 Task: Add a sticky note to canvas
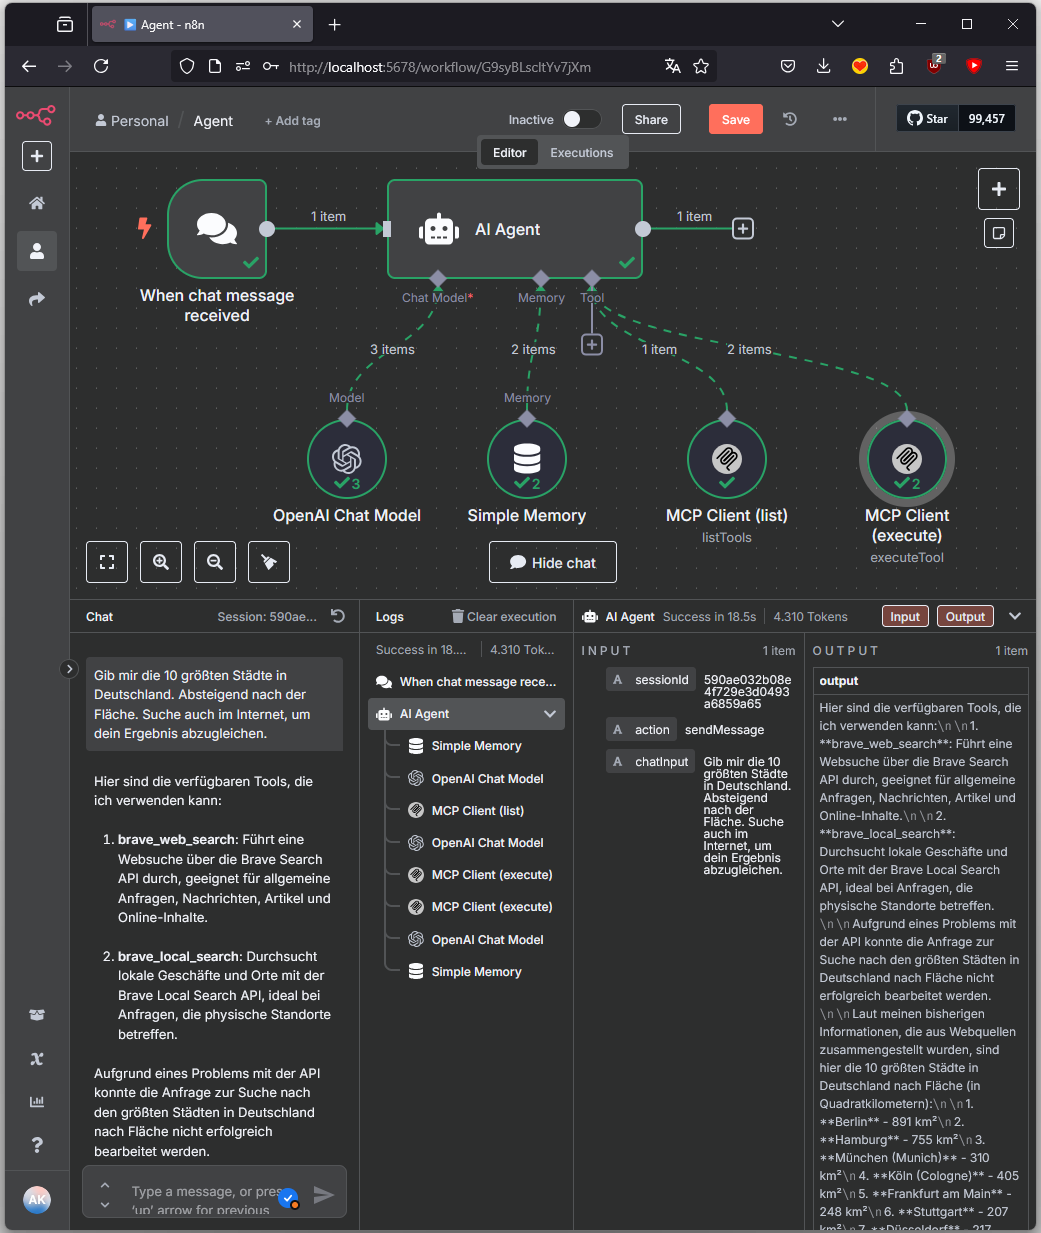click(998, 233)
